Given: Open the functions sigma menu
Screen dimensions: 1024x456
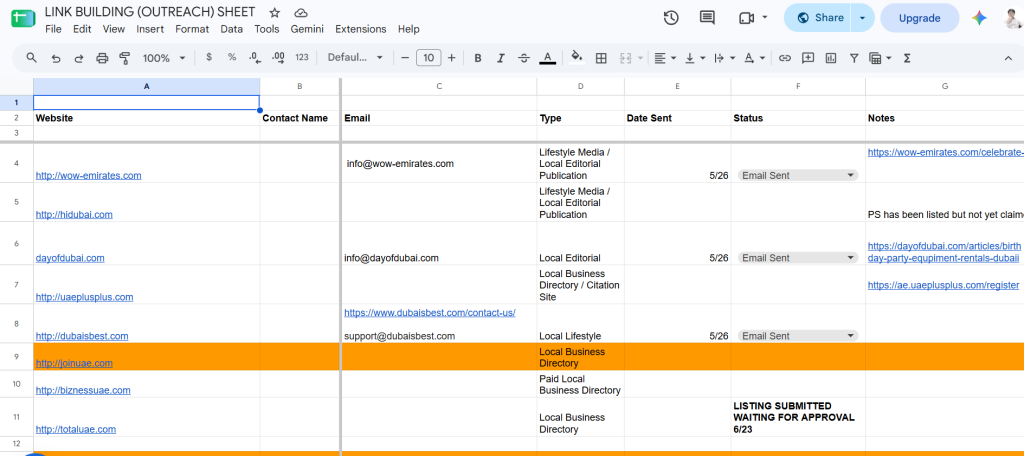Looking at the screenshot, I should (906, 58).
